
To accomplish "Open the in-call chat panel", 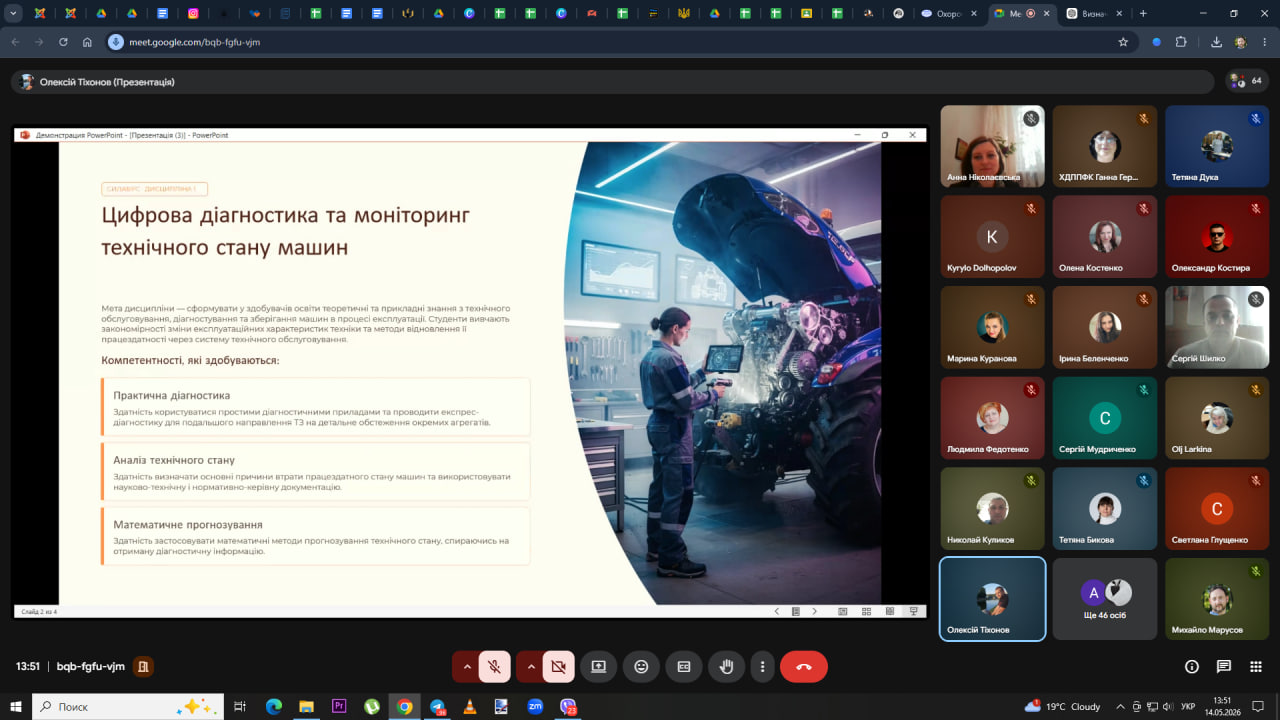I will (x=1224, y=666).
